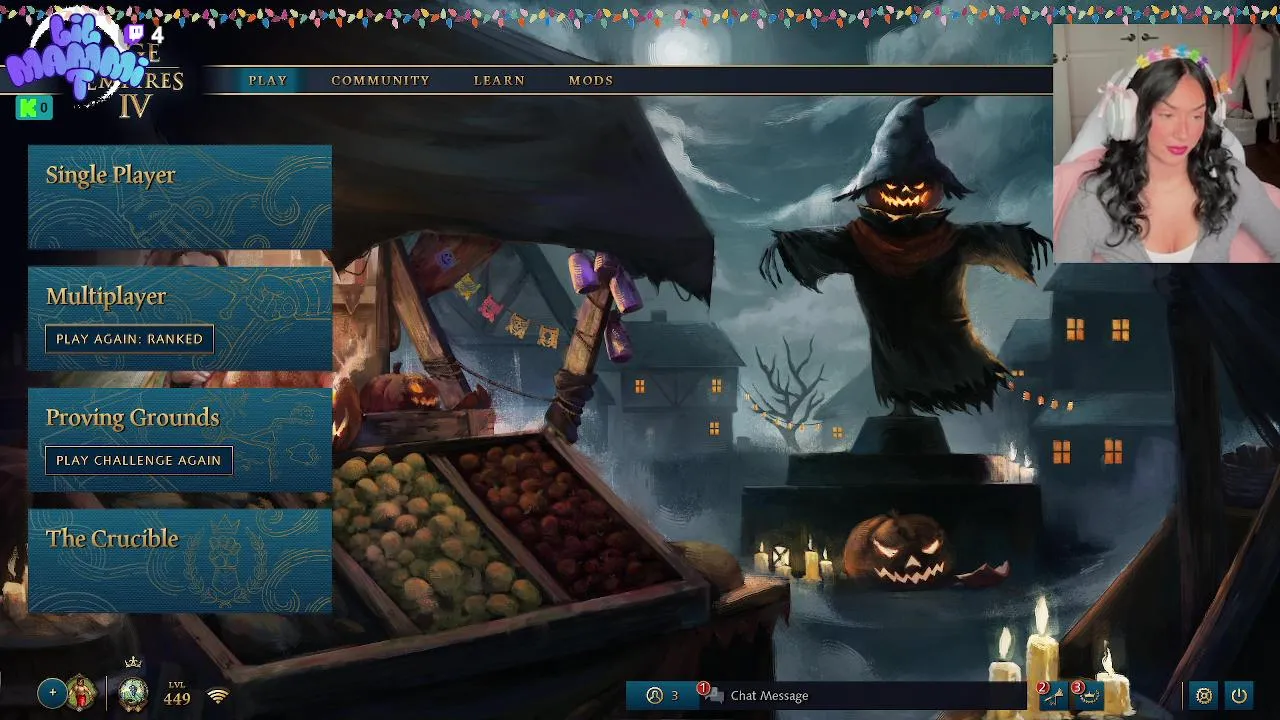Click Play Again: Ranked button
Image resolution: width=1280 pixels, height=720 pixels.
click(129, 339)
